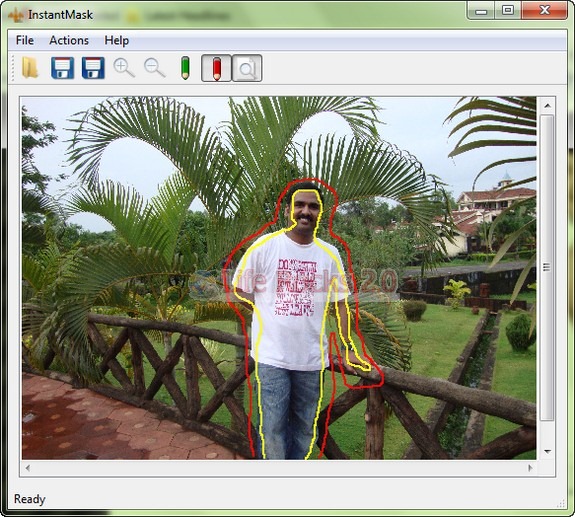This screenshot has width=575, height=517.
Task: Click the horizontal scrollbar right arrow
Action: 530,468
